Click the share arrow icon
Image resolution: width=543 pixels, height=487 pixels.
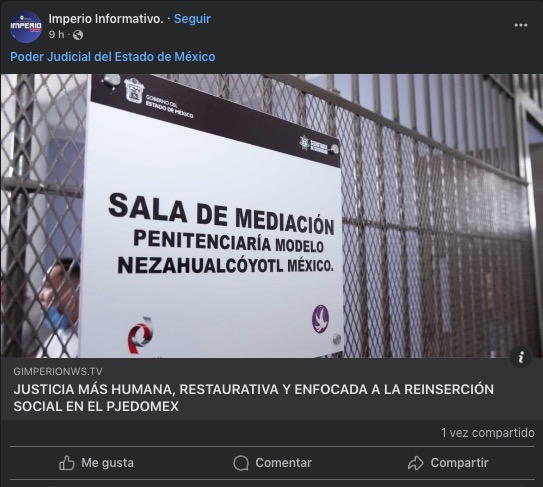point(416,463)
